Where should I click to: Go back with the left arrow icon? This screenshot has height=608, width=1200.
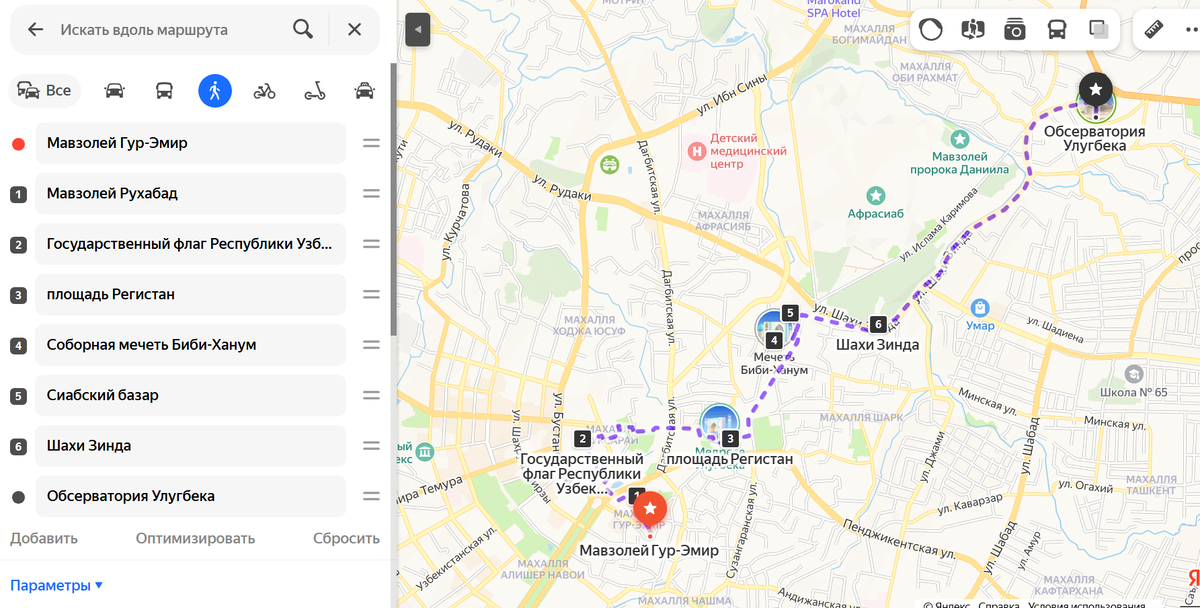pos(35,30)
